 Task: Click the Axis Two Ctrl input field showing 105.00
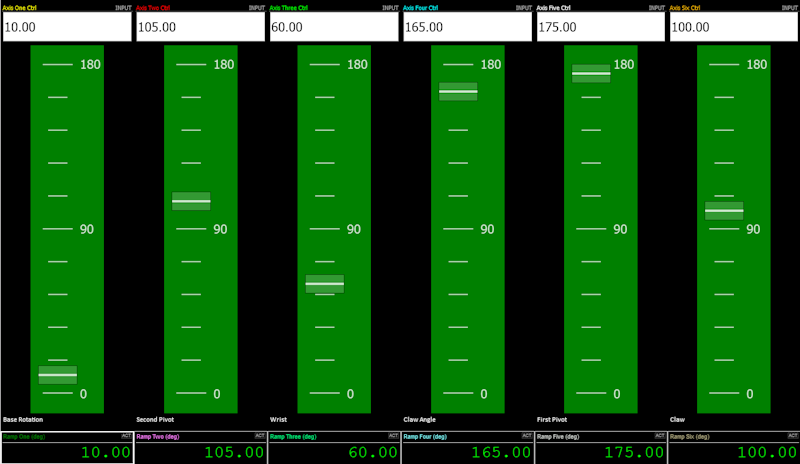click(201, 27)
